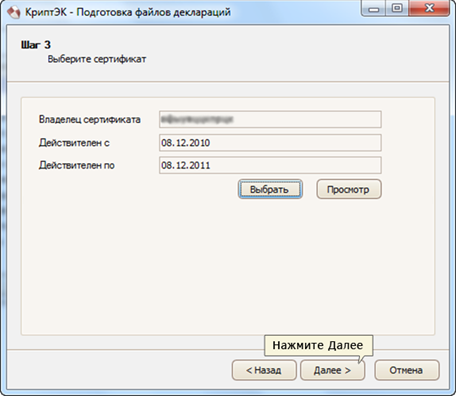
Task: Go back with the Назад button
Action: (264, 370)
